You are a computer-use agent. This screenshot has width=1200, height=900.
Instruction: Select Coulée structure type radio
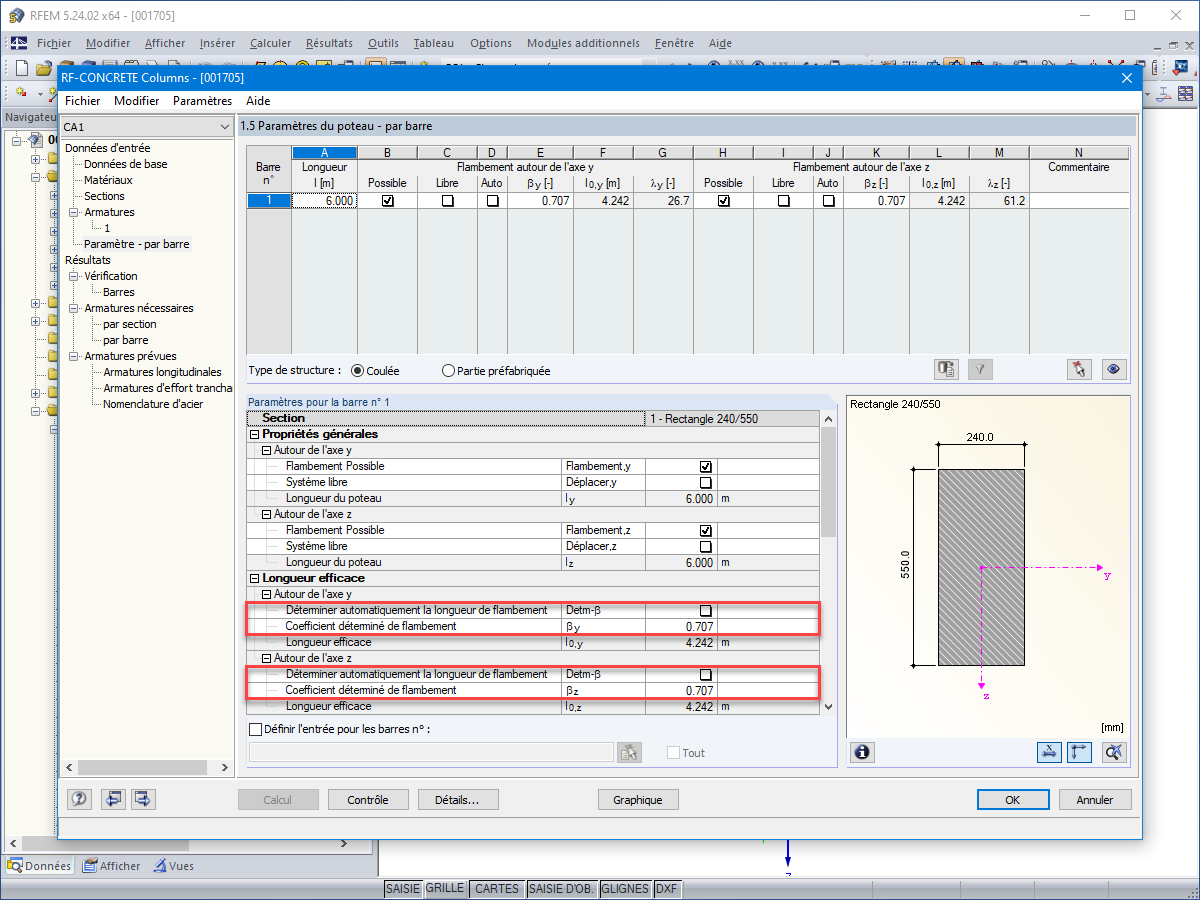click(x=358, y=370)
